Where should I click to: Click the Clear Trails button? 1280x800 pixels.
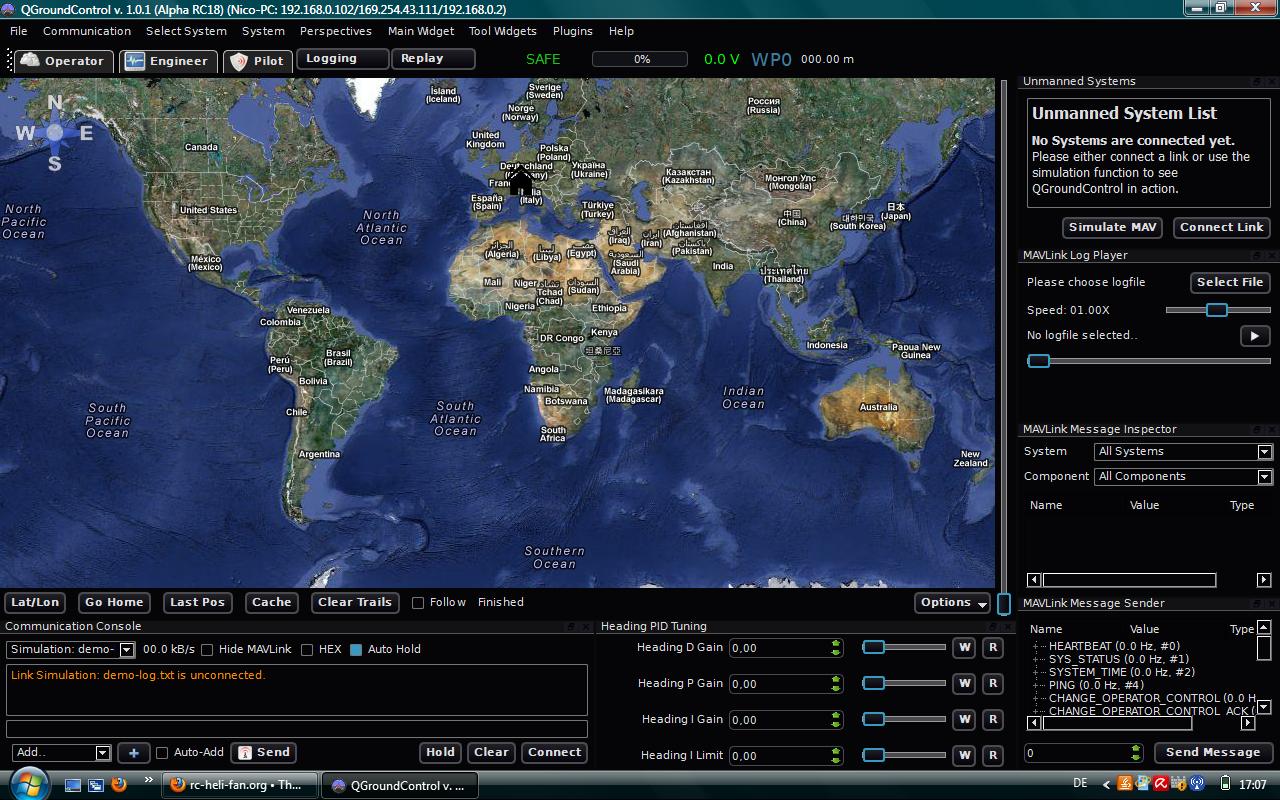click(354, 603)
